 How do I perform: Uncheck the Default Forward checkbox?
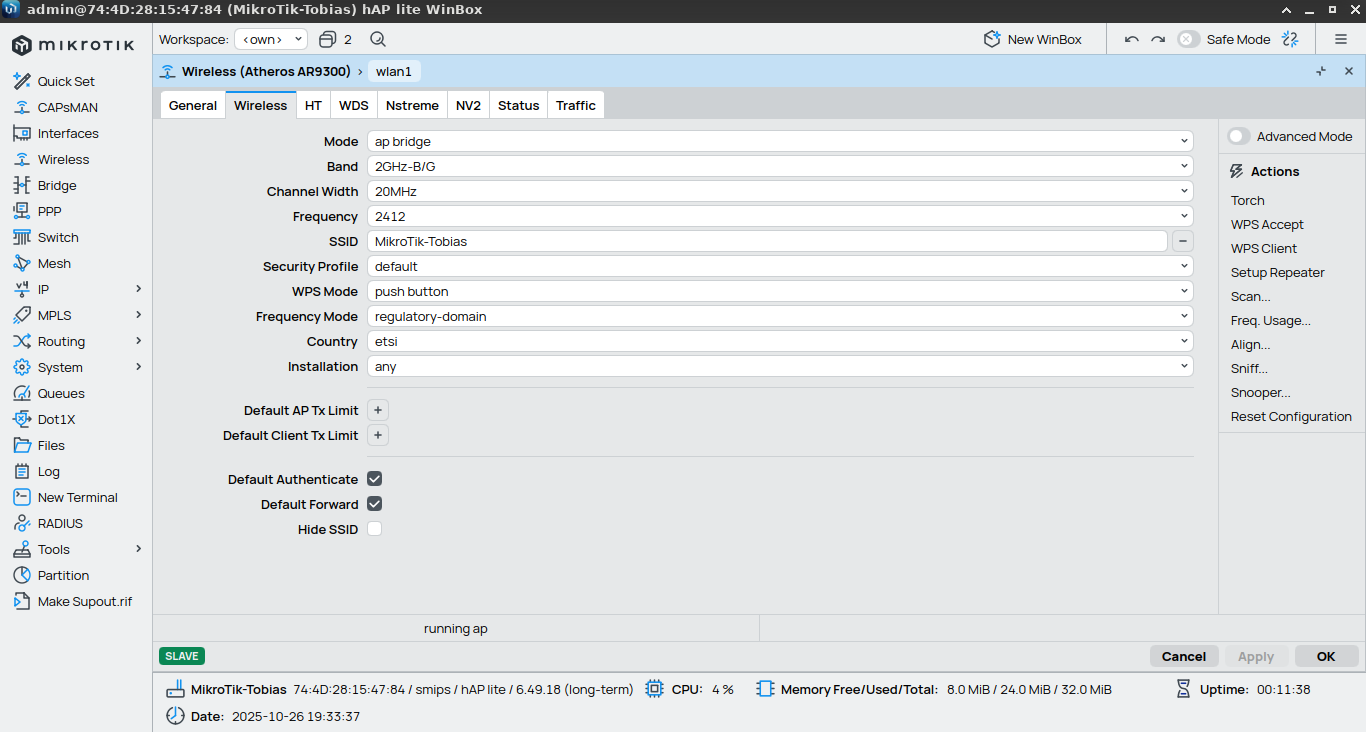point(375,504)
